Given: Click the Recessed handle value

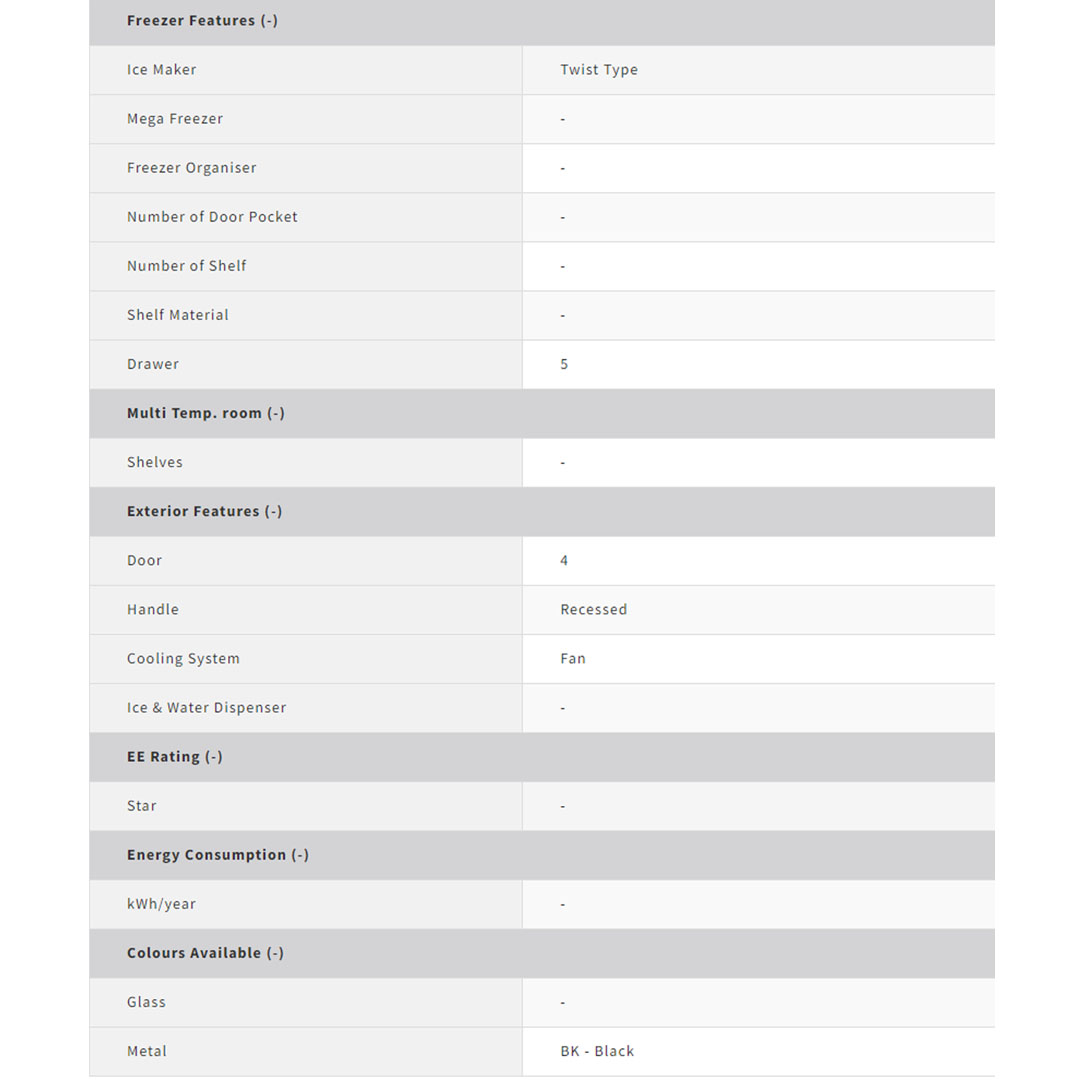Looking at the screenshot, I should [x=594, y=610].
